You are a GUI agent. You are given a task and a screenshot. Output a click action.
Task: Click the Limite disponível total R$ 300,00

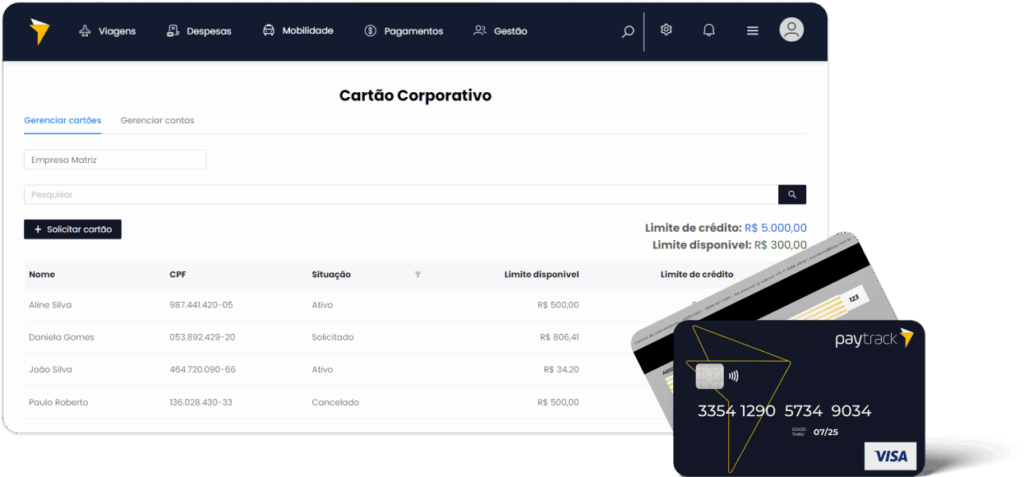pos(780,245)
